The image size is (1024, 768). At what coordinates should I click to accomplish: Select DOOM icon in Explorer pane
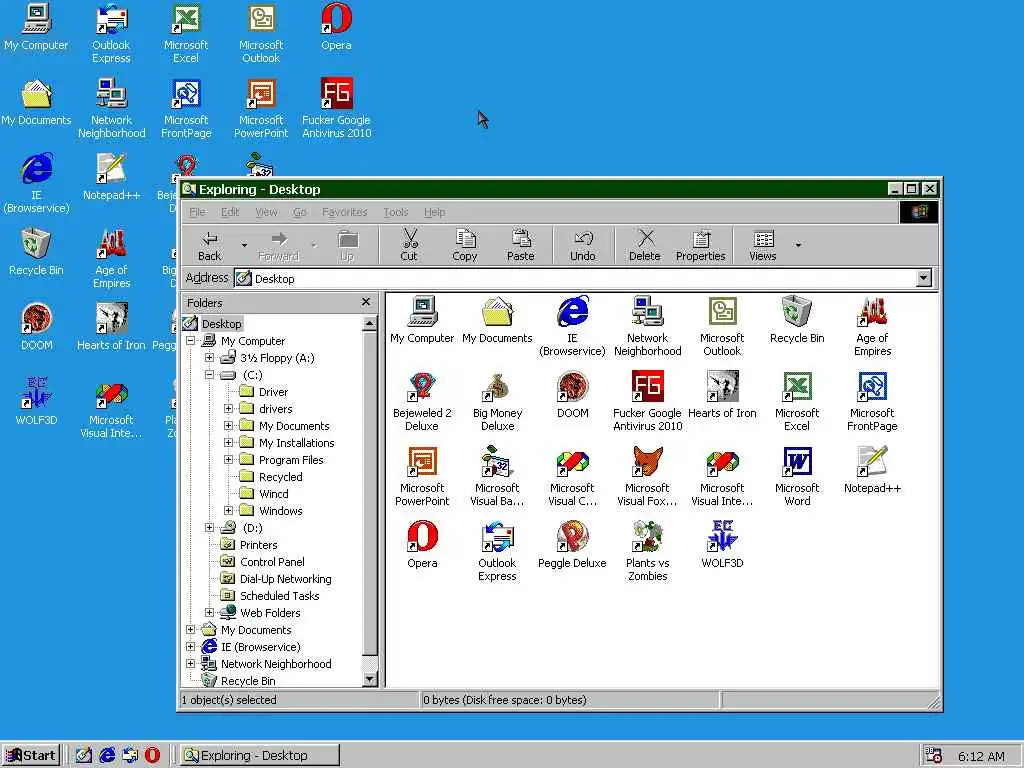pos(573,394)
